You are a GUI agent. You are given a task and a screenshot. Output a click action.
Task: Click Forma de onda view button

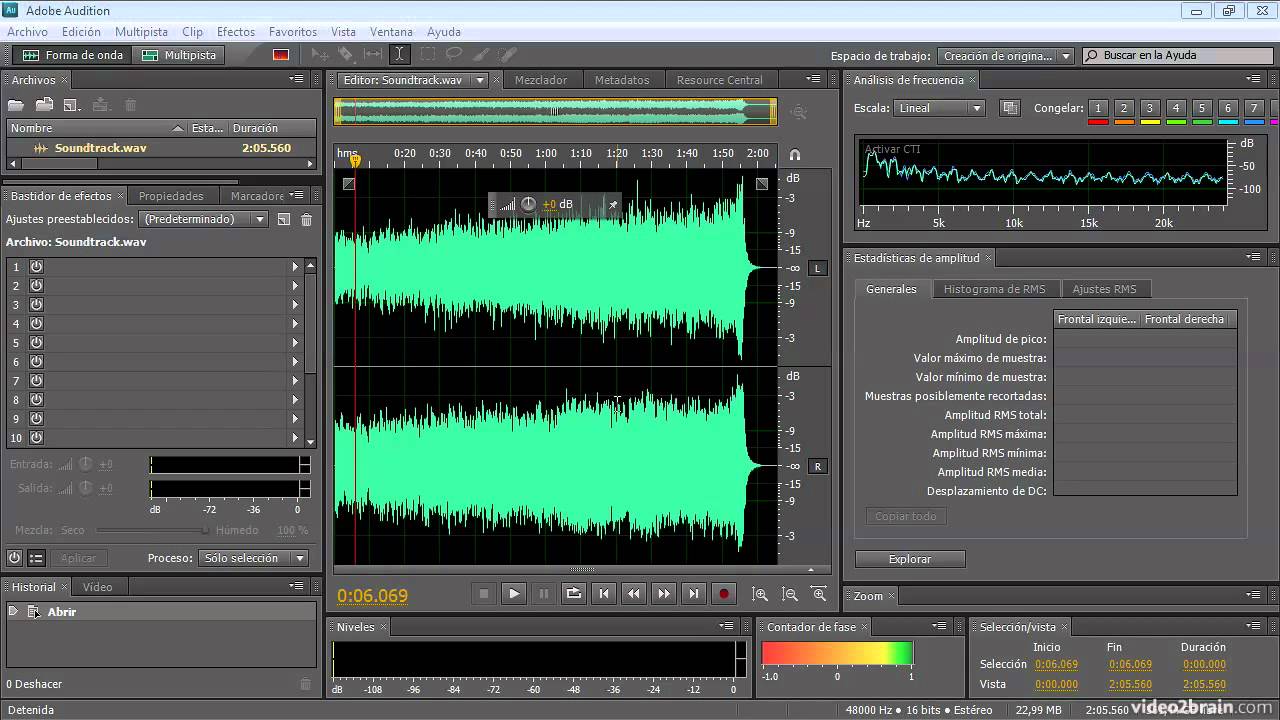[73, 55]
